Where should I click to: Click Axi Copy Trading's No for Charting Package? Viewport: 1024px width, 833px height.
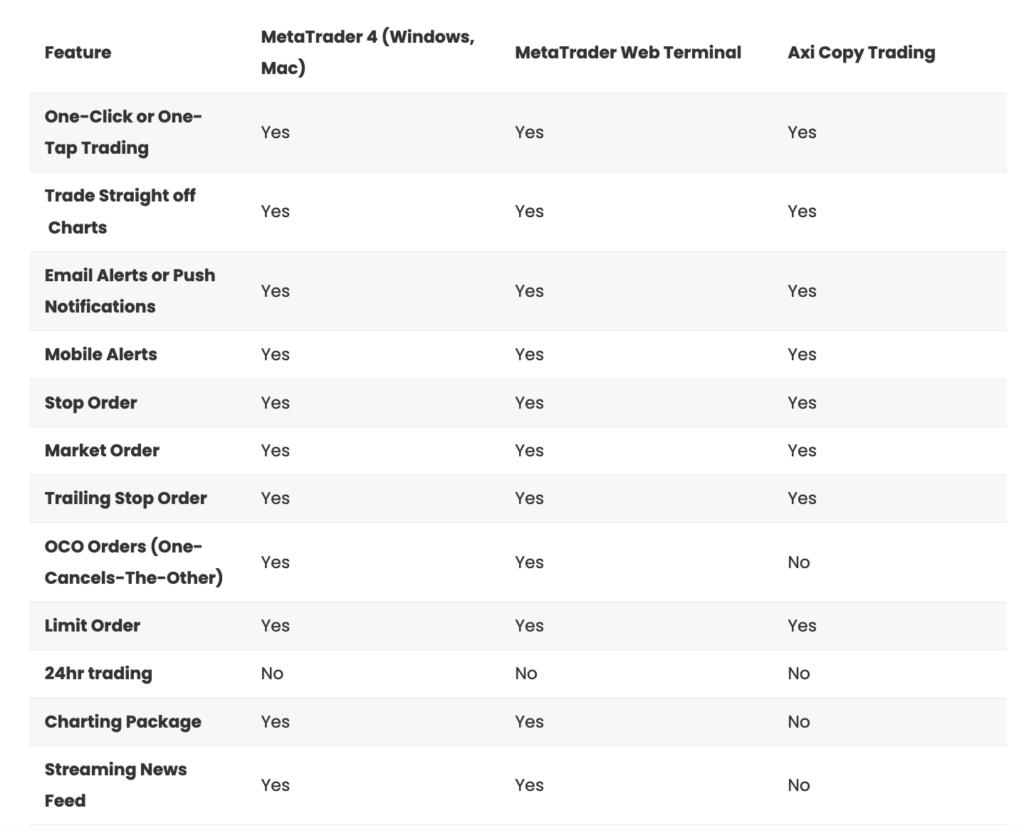799,722
